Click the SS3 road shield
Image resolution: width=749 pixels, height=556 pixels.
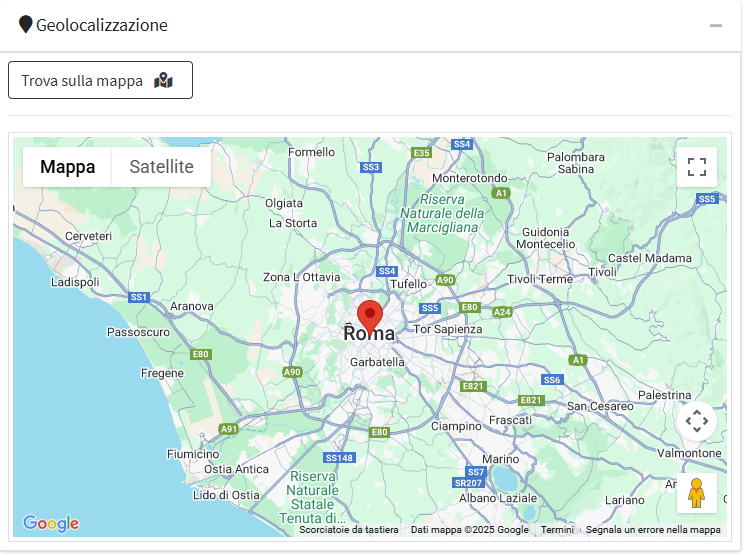click(x=371, y=167)
